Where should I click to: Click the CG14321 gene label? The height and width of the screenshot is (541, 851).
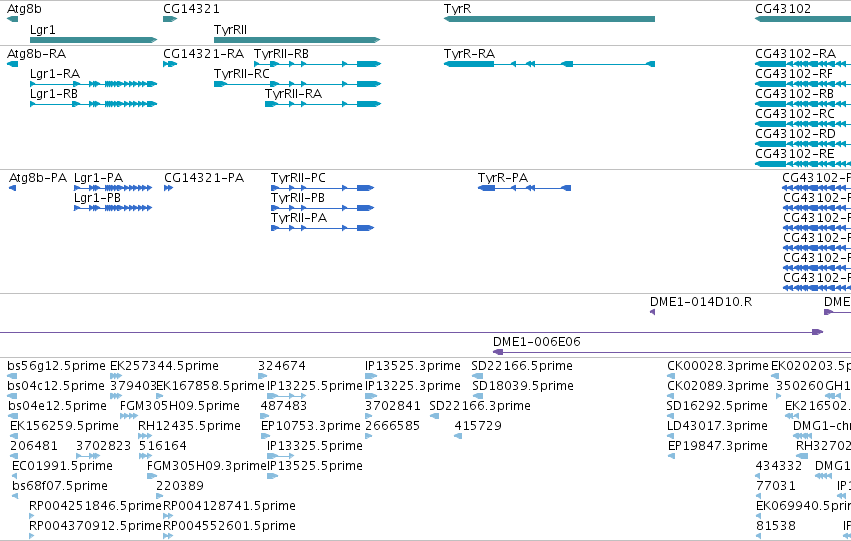[192, 9]
